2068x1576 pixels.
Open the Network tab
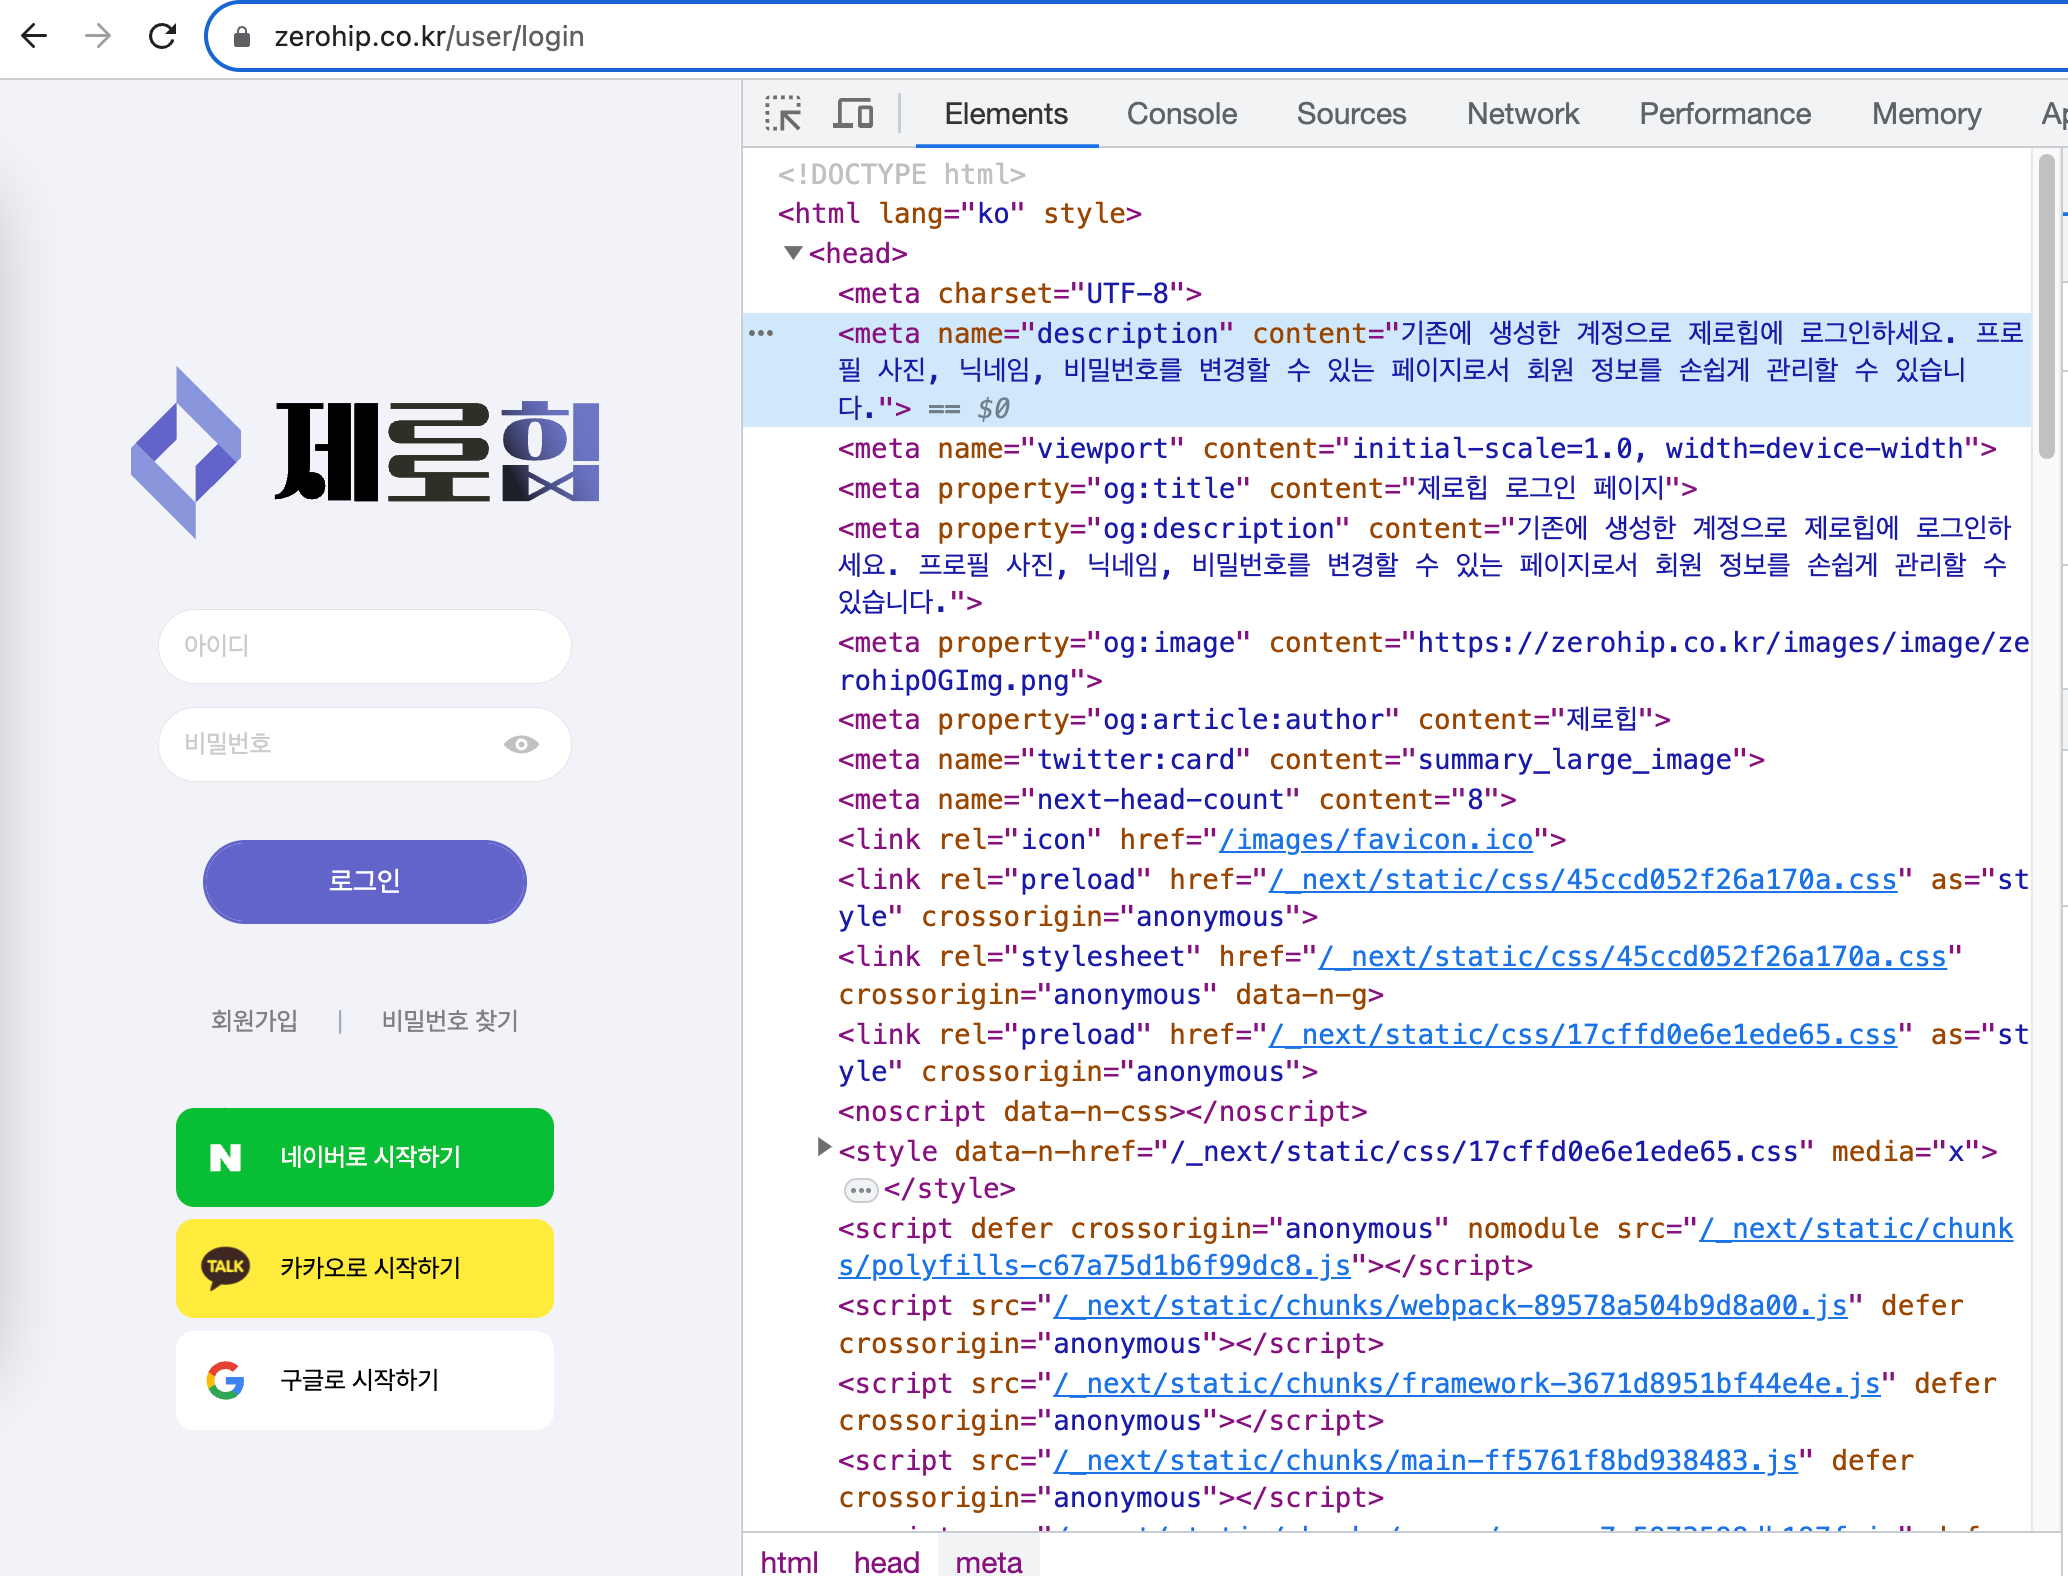1522,114
